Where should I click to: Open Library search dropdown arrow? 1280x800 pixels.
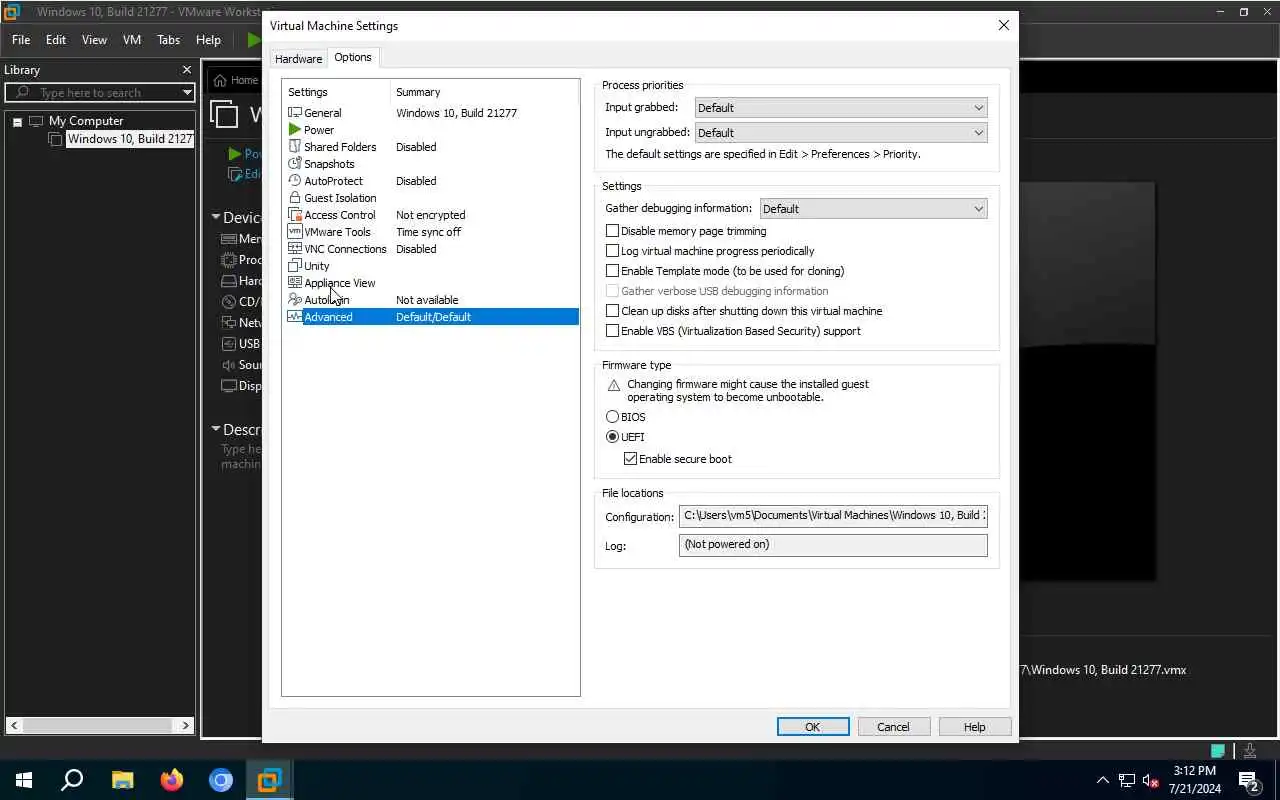click(x=187, y=93)
